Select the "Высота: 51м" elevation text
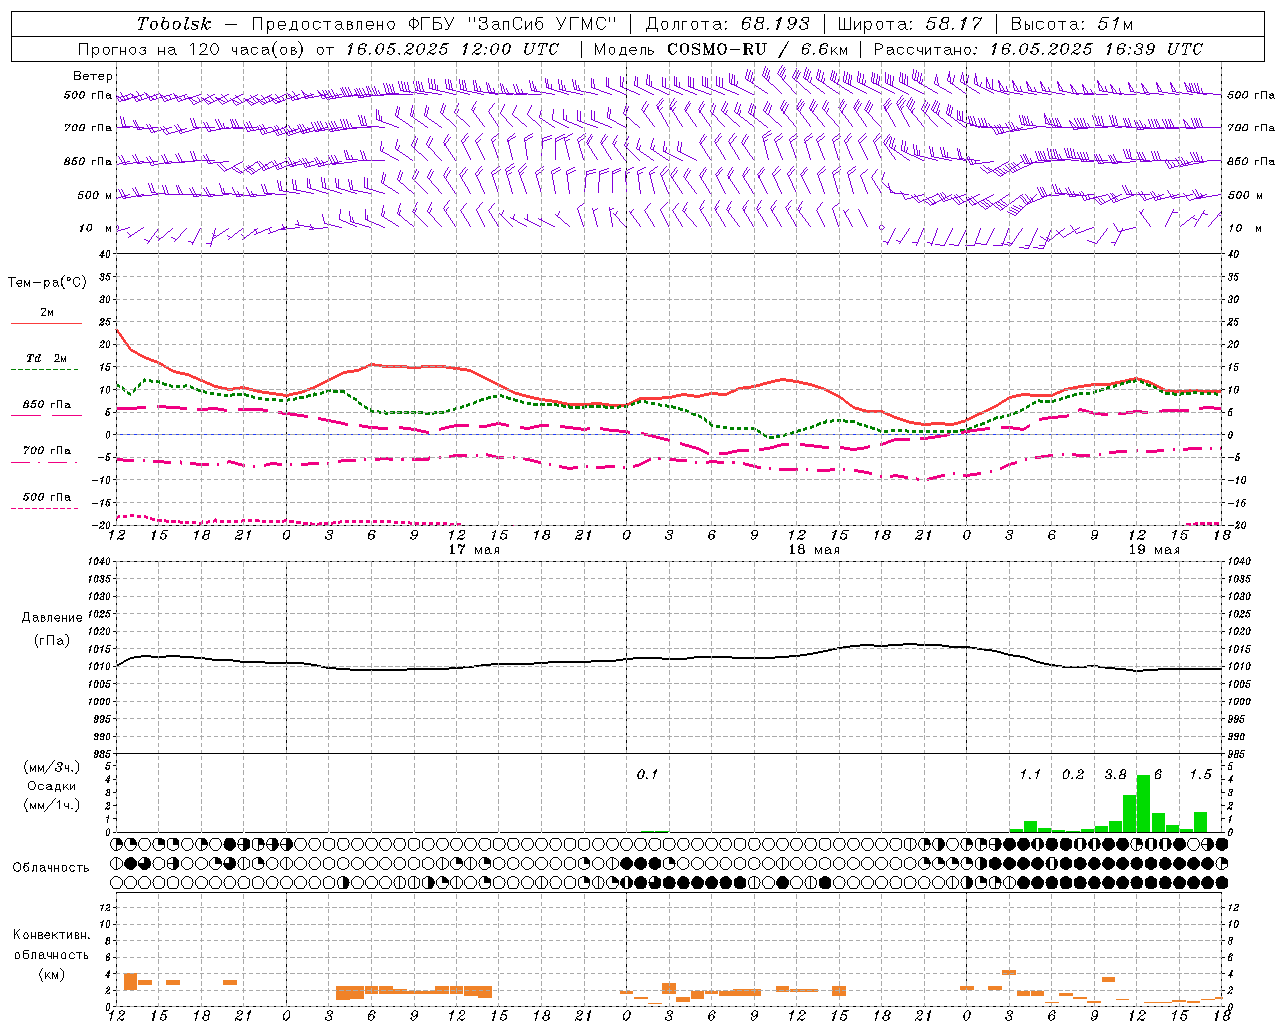This screenshot has height=1024, width=1280. pos(1072,24)
